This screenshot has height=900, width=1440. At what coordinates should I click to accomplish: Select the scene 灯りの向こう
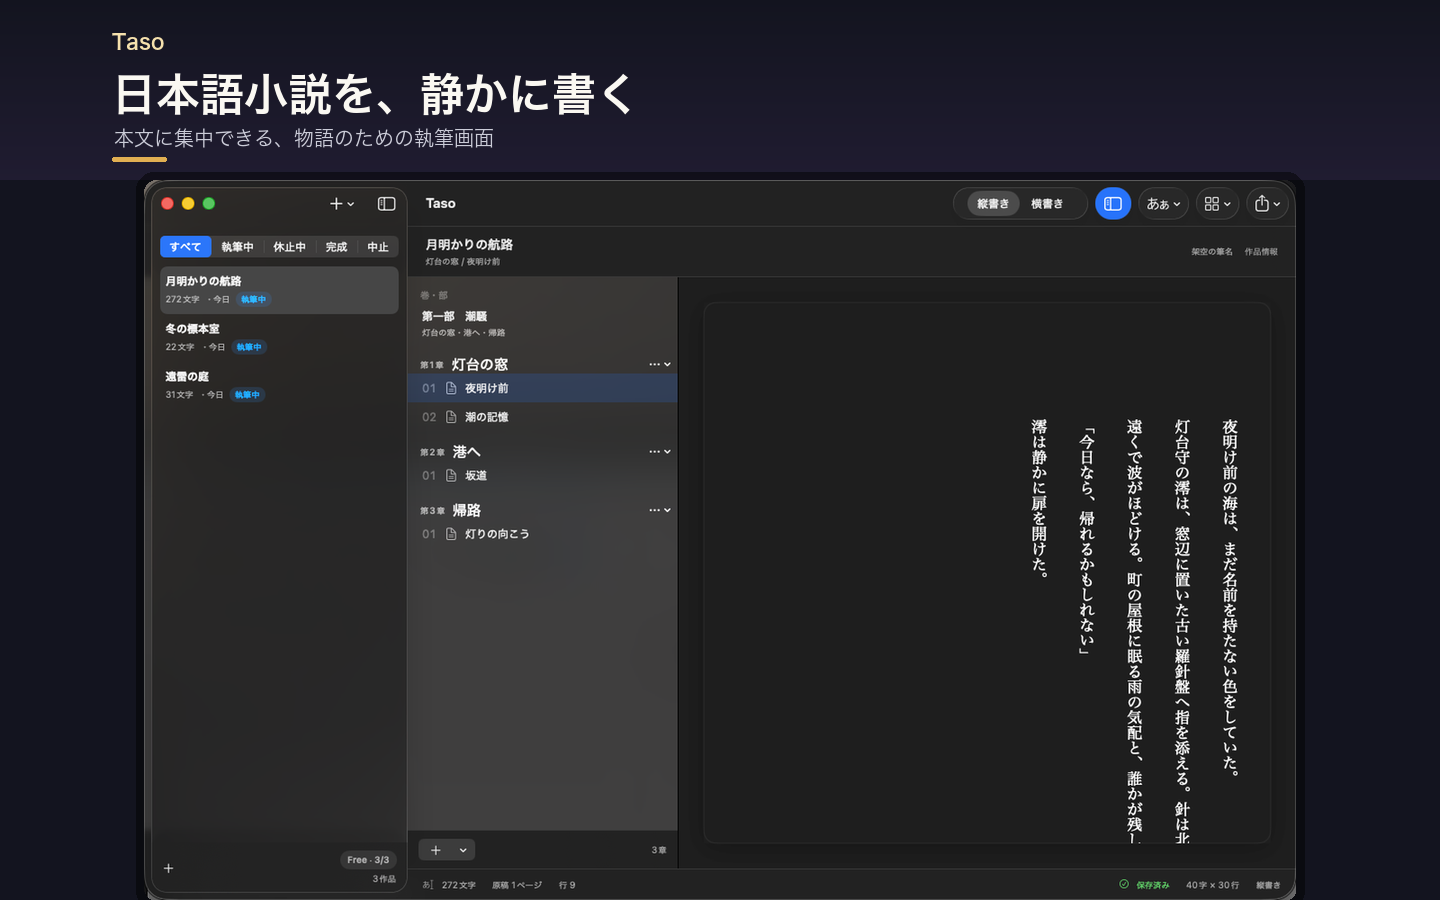(542, 534)
